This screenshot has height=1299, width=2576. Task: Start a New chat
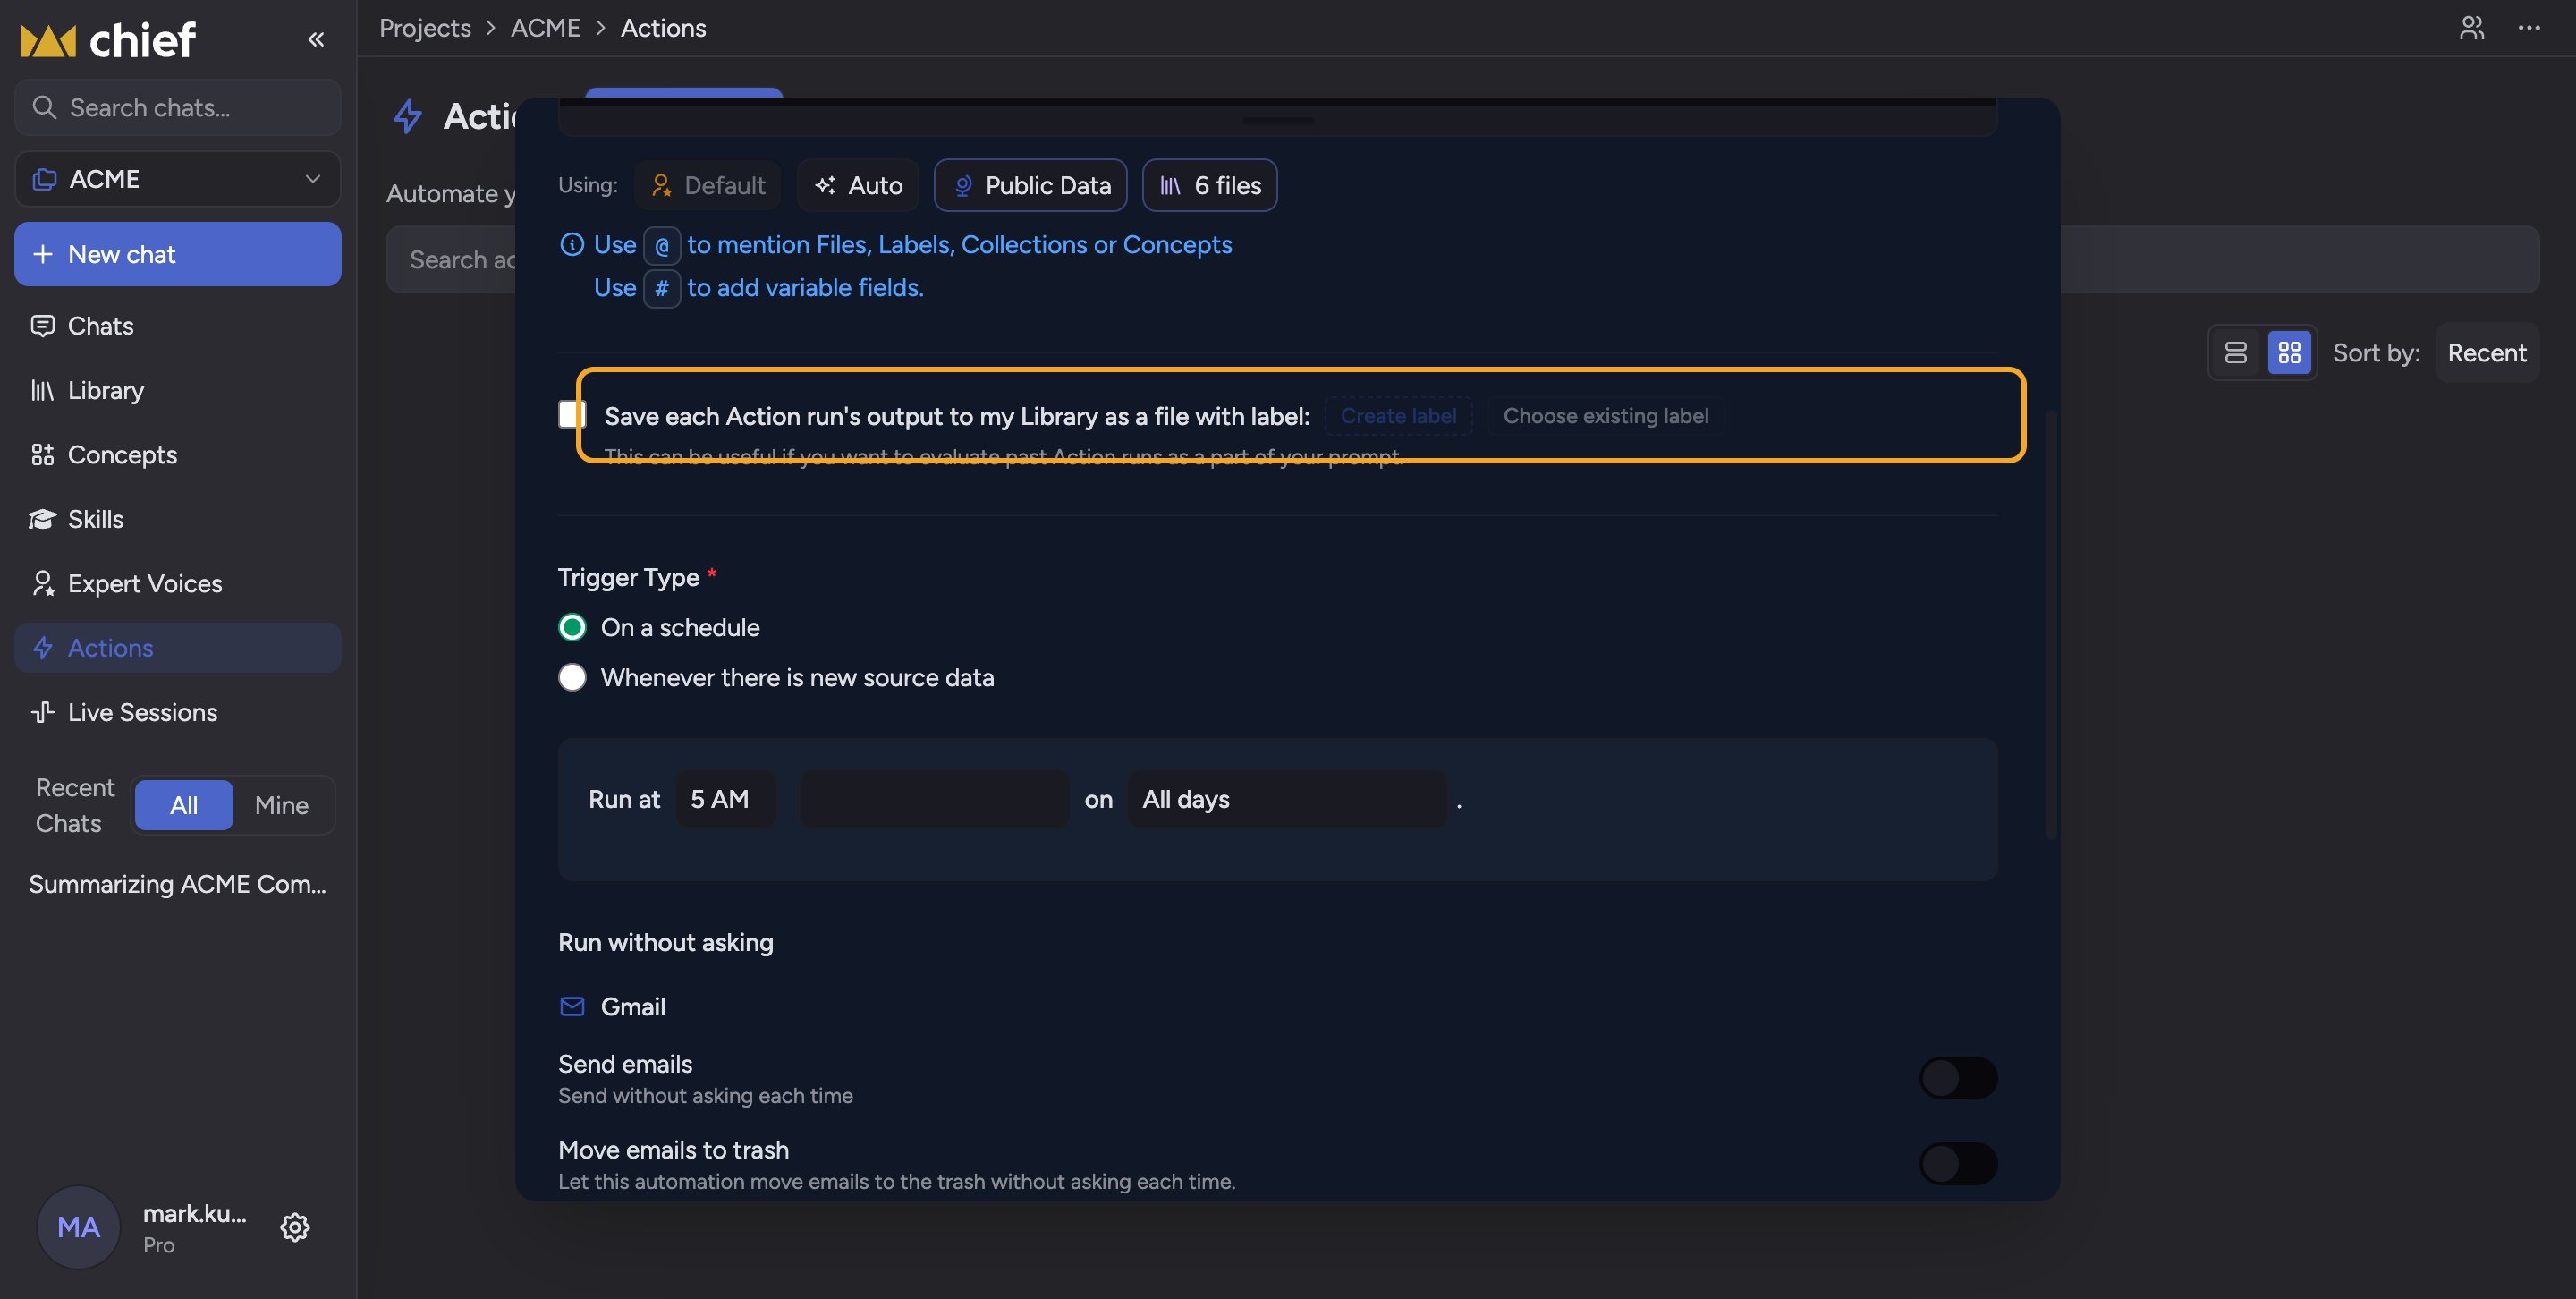pos(178,254)
